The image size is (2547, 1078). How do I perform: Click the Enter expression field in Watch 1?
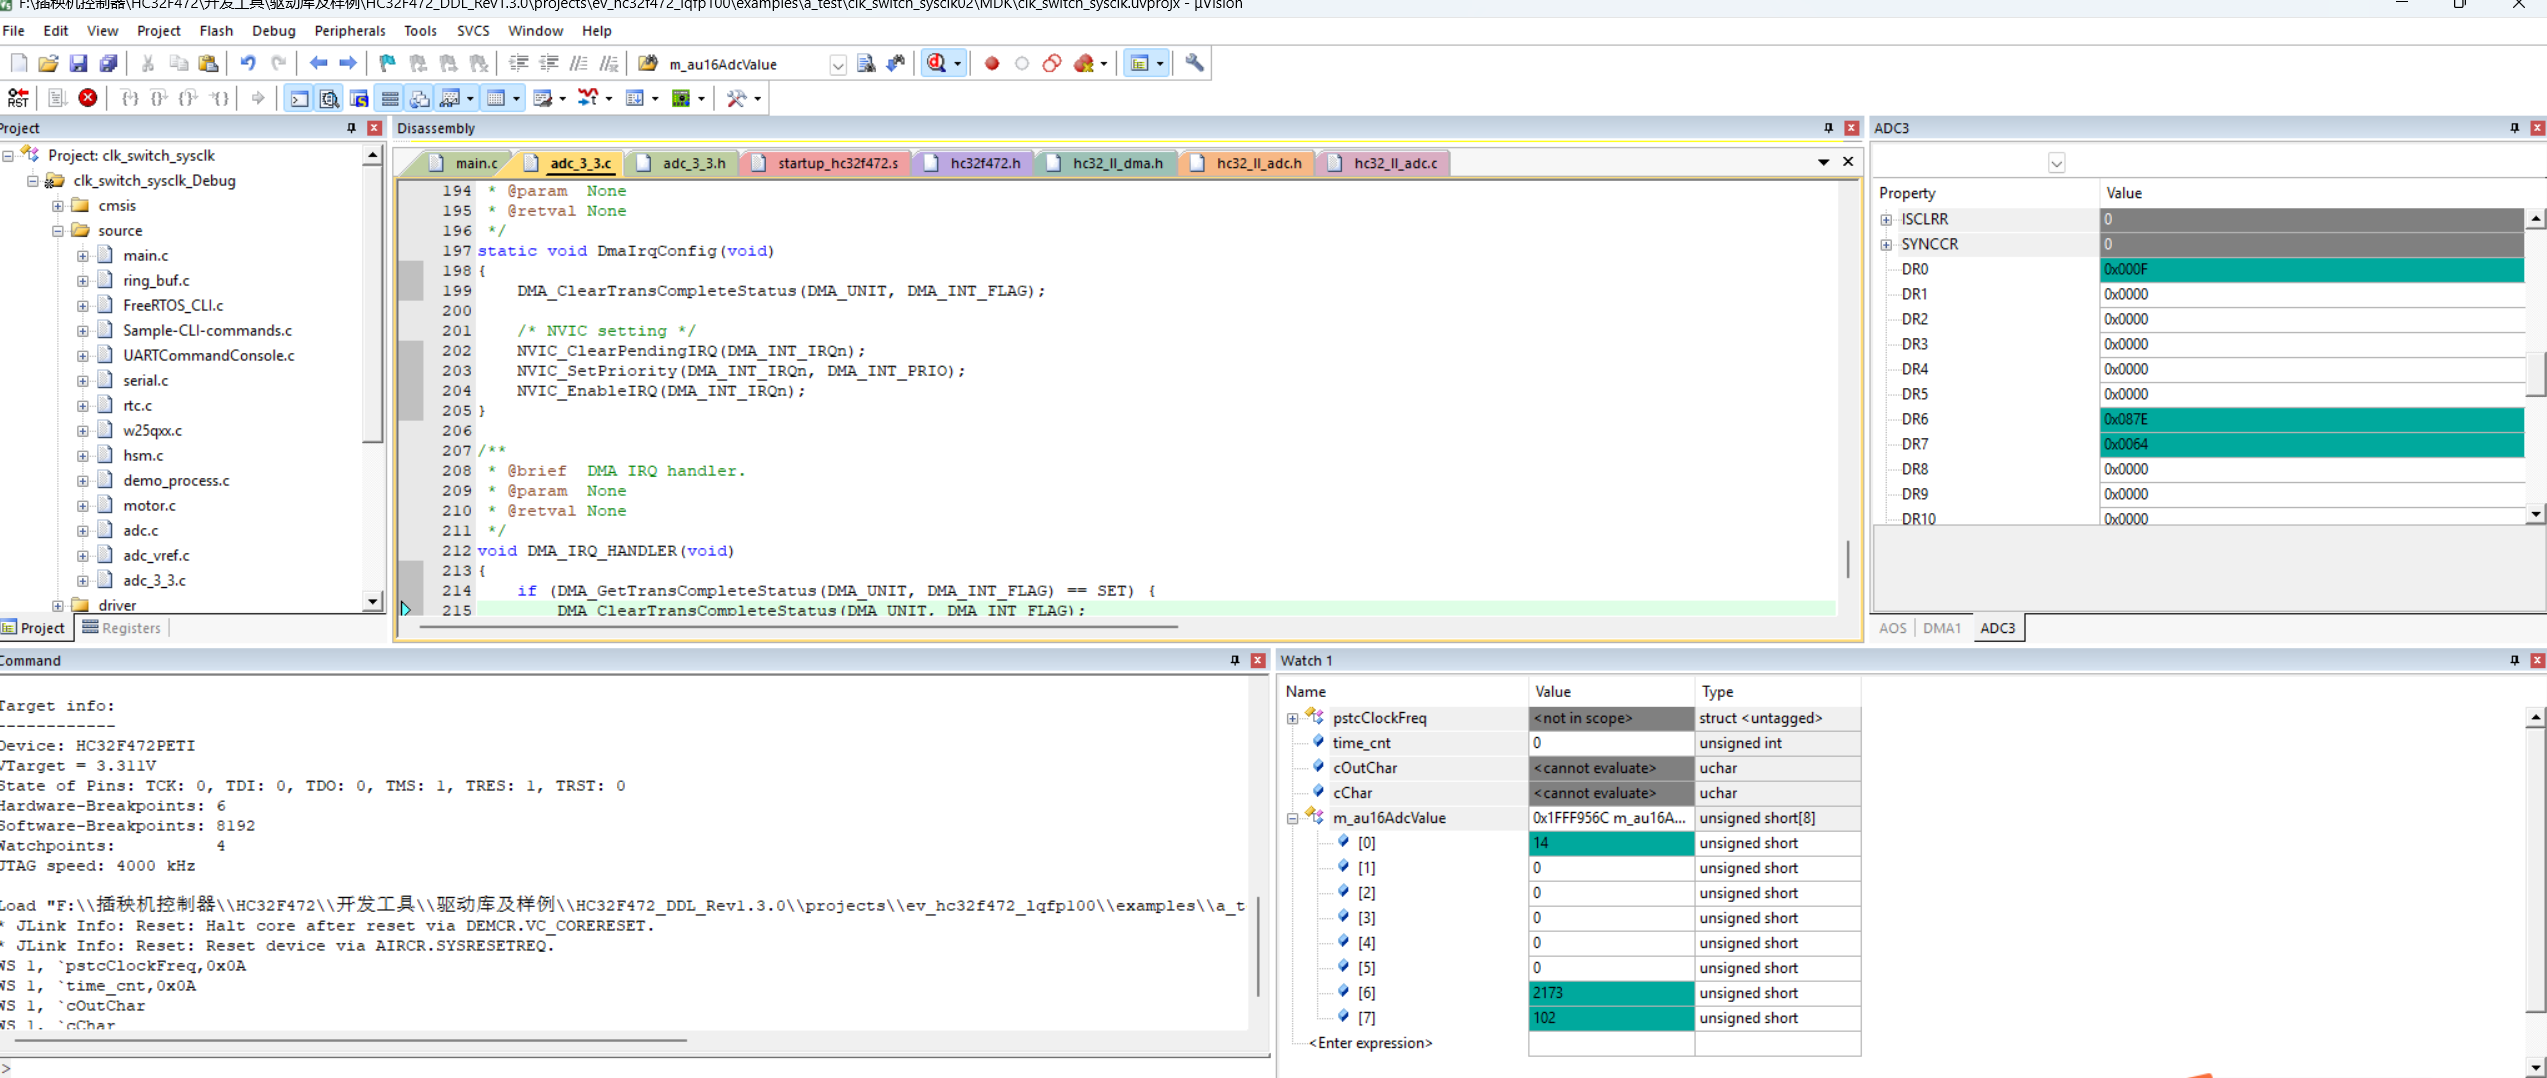coord(1370,1043)
